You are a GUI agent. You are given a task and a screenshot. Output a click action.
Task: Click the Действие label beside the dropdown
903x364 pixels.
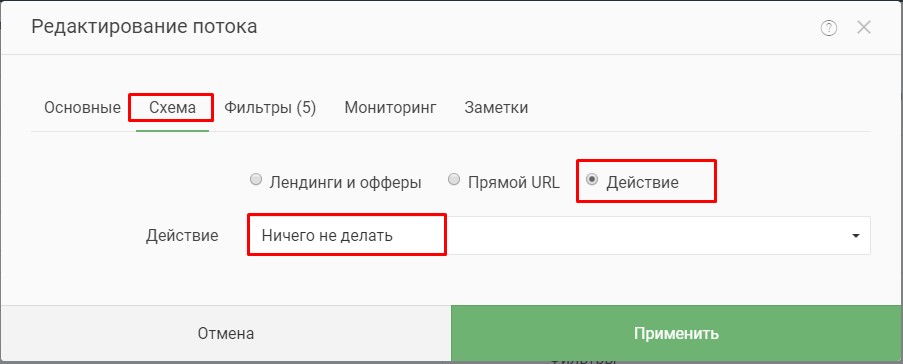point(182,236)
